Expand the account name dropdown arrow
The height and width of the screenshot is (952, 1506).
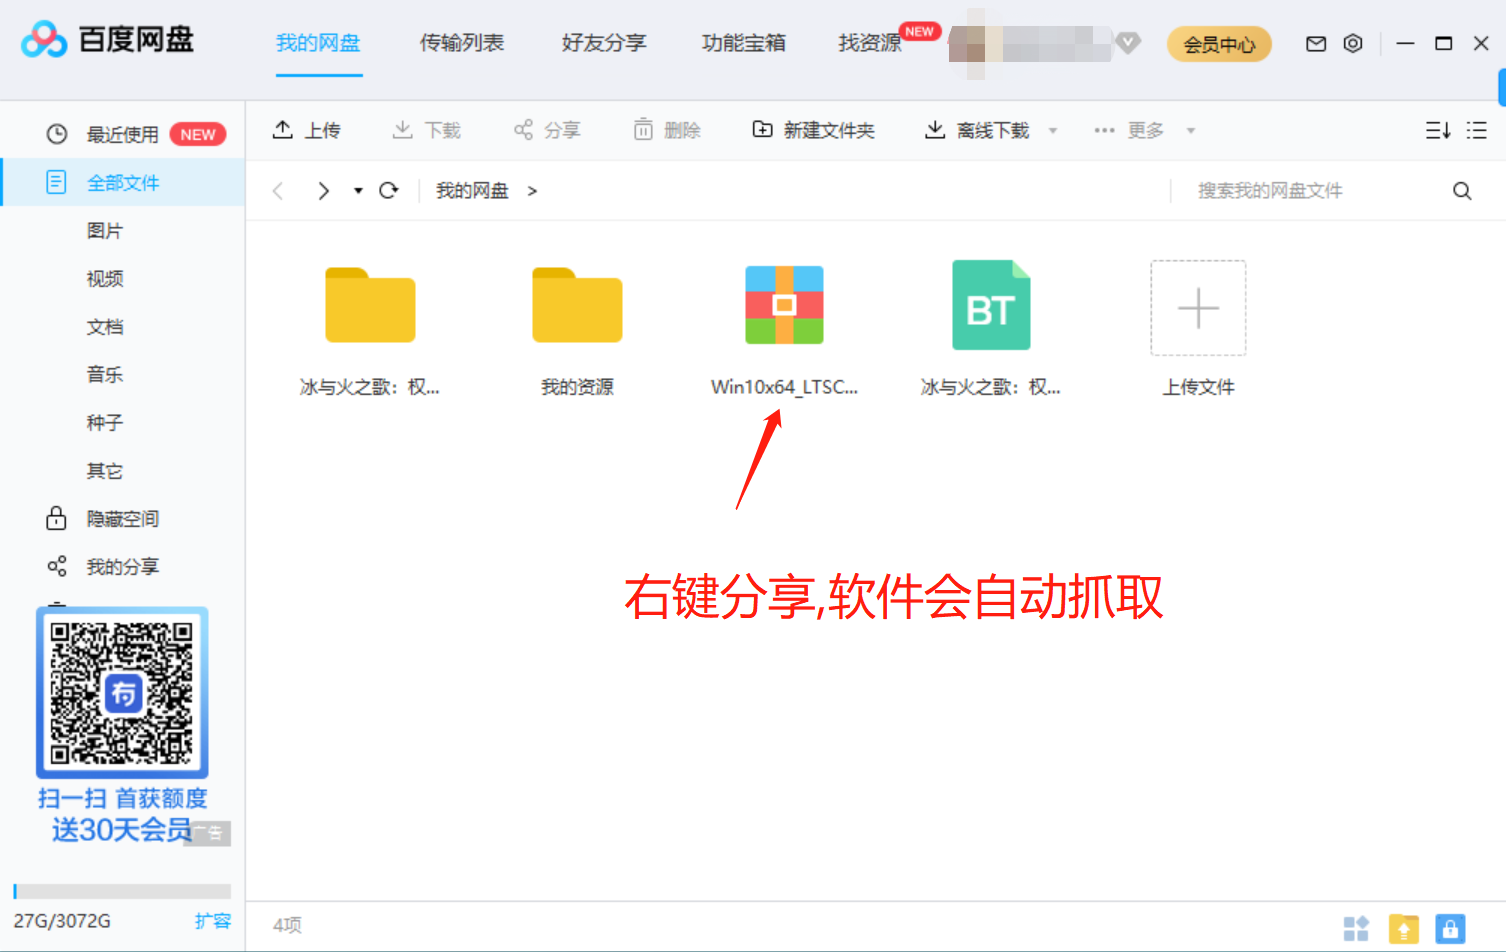tap(1128, 44)
